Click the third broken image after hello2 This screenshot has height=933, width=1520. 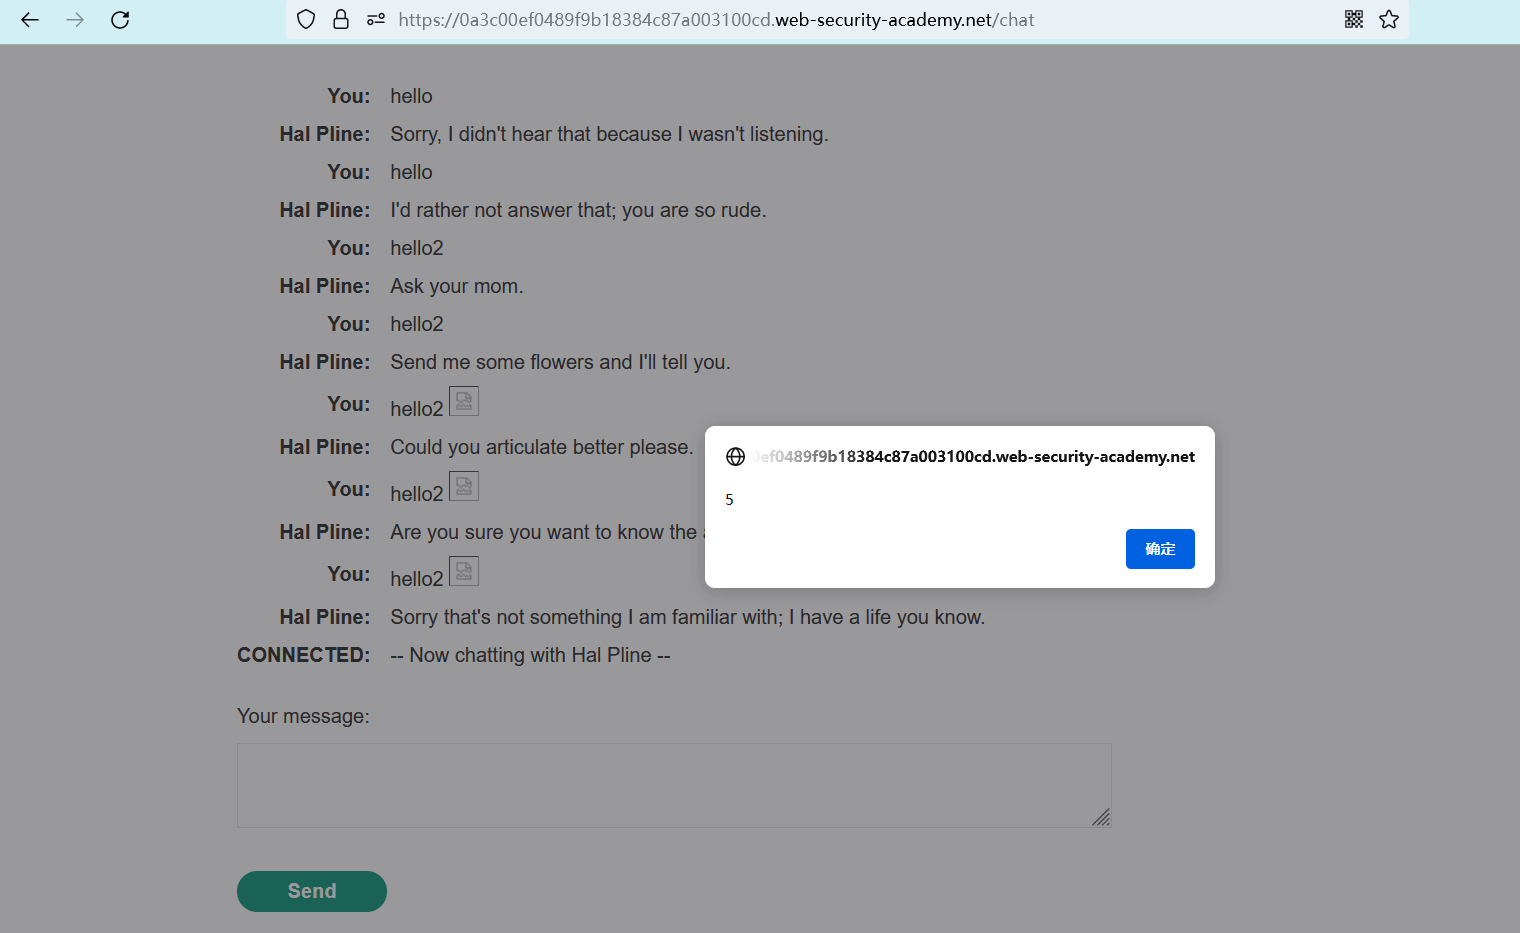[x=464, y=571]
